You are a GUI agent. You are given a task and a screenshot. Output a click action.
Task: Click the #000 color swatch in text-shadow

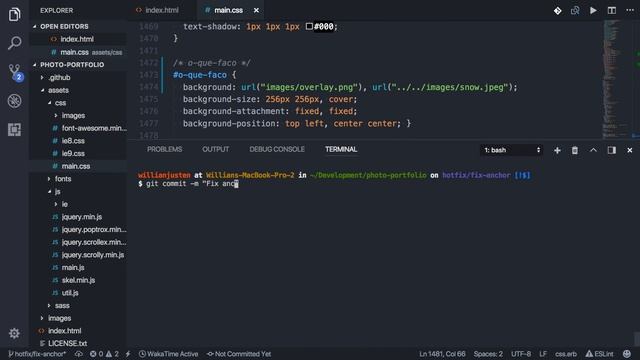click(x=309, y=27)
